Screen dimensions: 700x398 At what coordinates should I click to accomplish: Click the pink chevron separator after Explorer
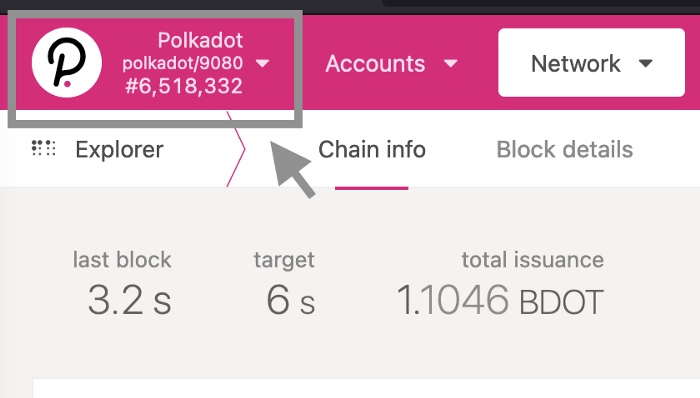(x=236, y=149)
